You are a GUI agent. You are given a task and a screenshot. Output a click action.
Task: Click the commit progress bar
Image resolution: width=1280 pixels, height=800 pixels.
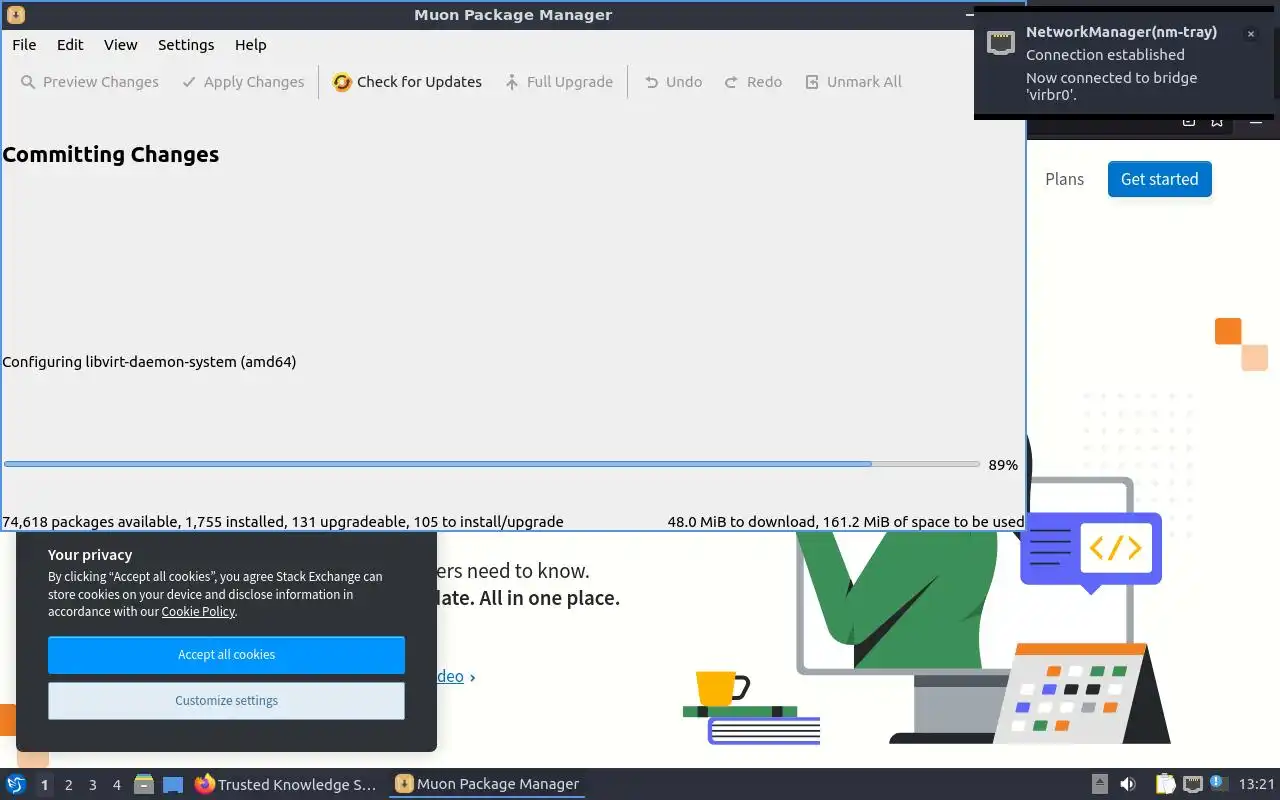pos(491,464)
